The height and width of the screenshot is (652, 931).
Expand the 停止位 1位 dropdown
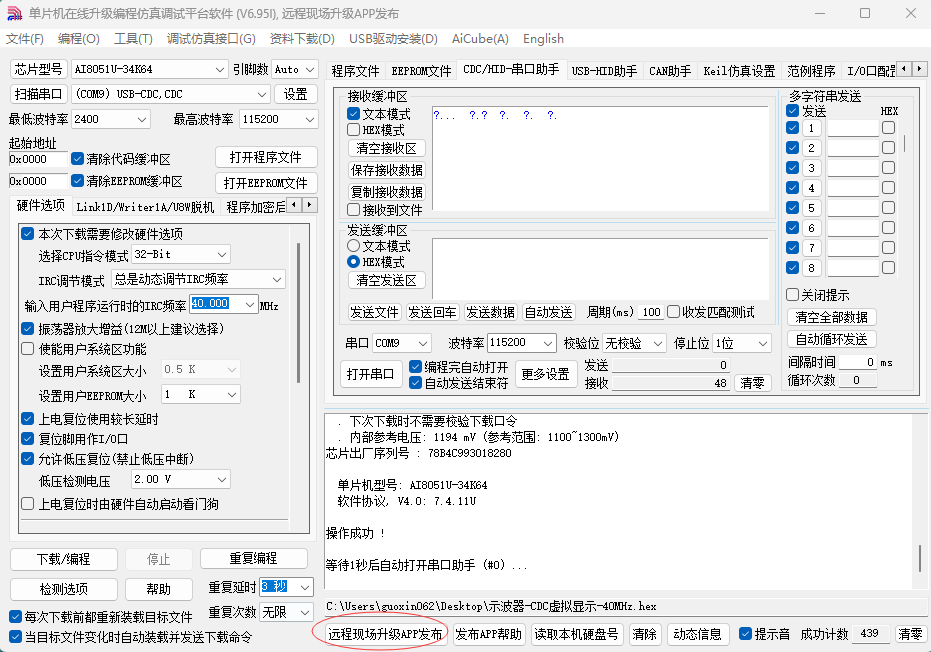(763, 343)
